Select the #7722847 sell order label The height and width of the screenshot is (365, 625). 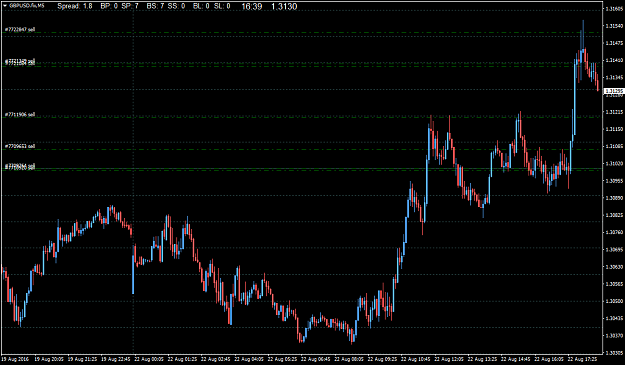point(20,29)
